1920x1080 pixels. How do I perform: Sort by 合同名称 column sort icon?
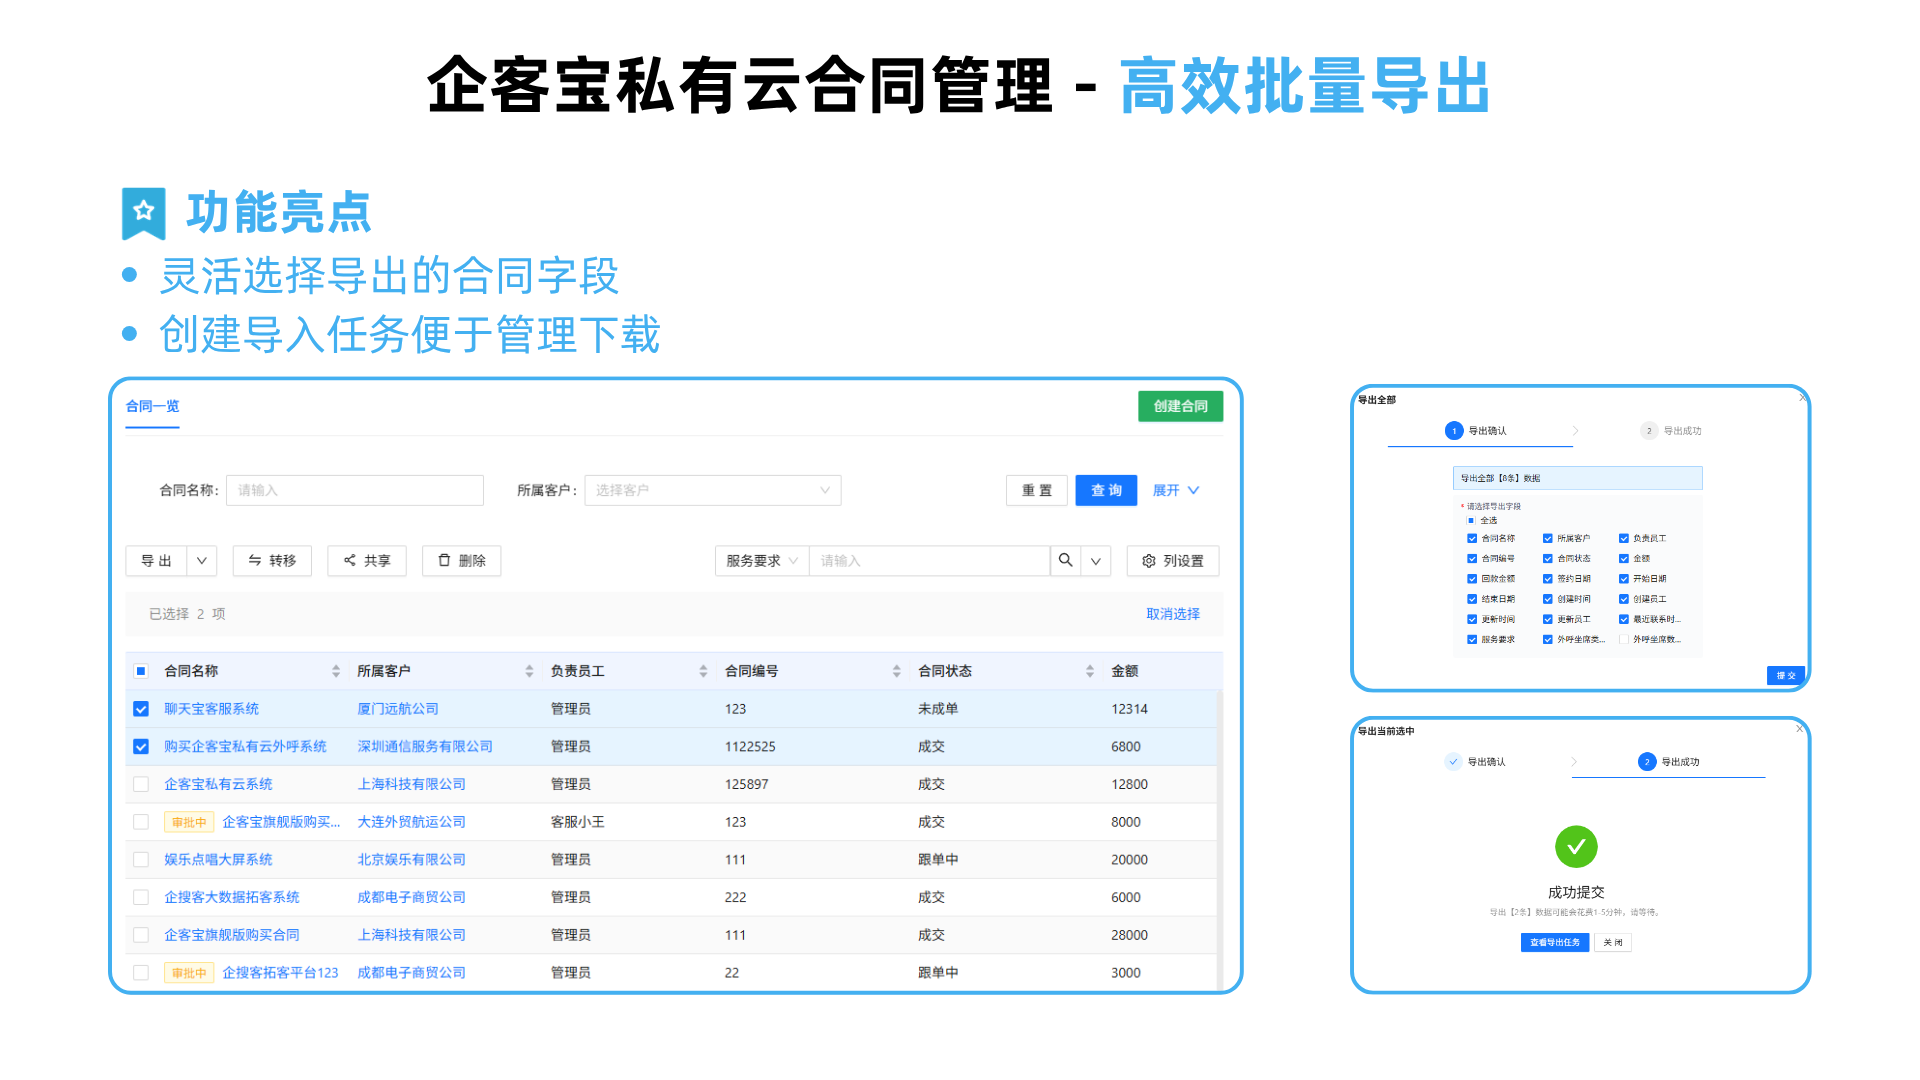[336, 671]
